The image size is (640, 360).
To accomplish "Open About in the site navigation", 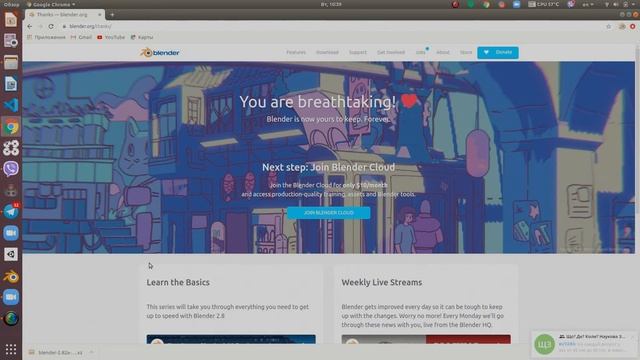I will pos(443,52).
